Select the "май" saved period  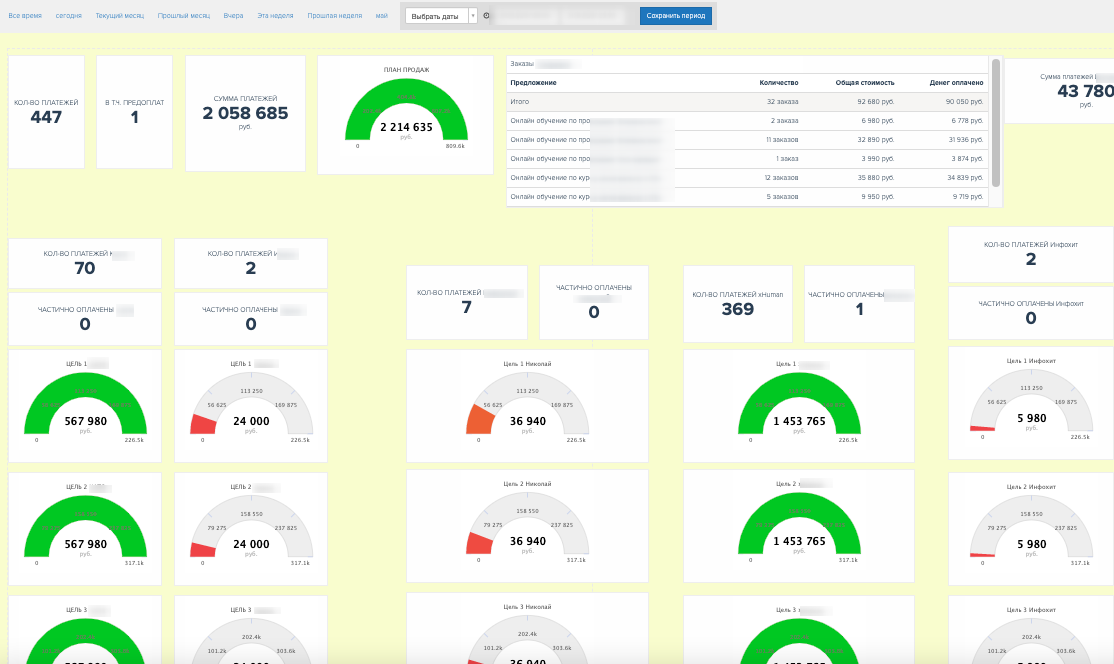point(382,16)
